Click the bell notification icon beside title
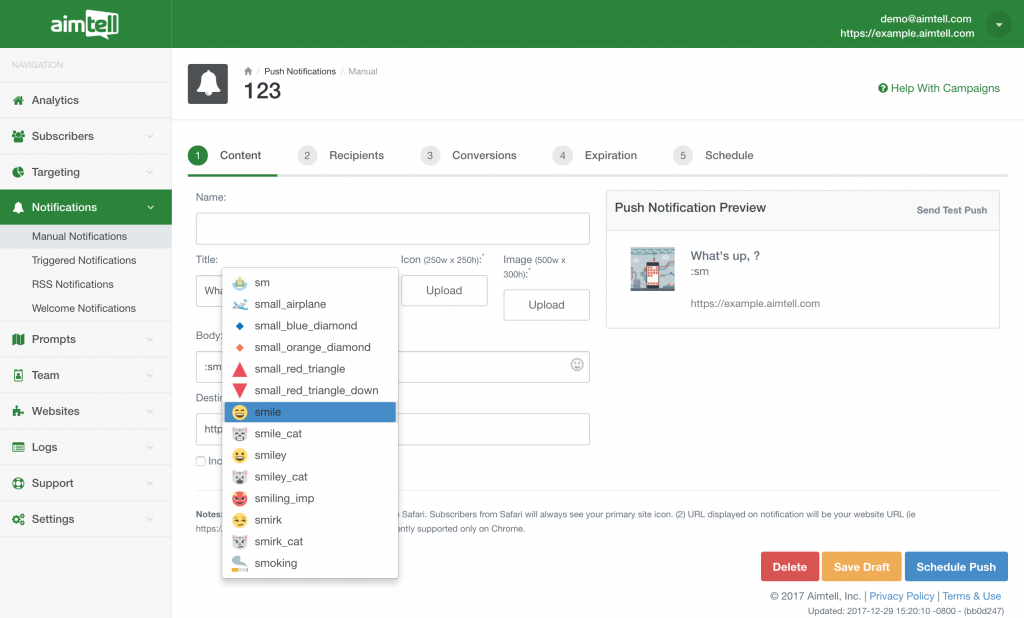Image resolution: width=1024 pixels, height=618 pixels. click(208, 84)
